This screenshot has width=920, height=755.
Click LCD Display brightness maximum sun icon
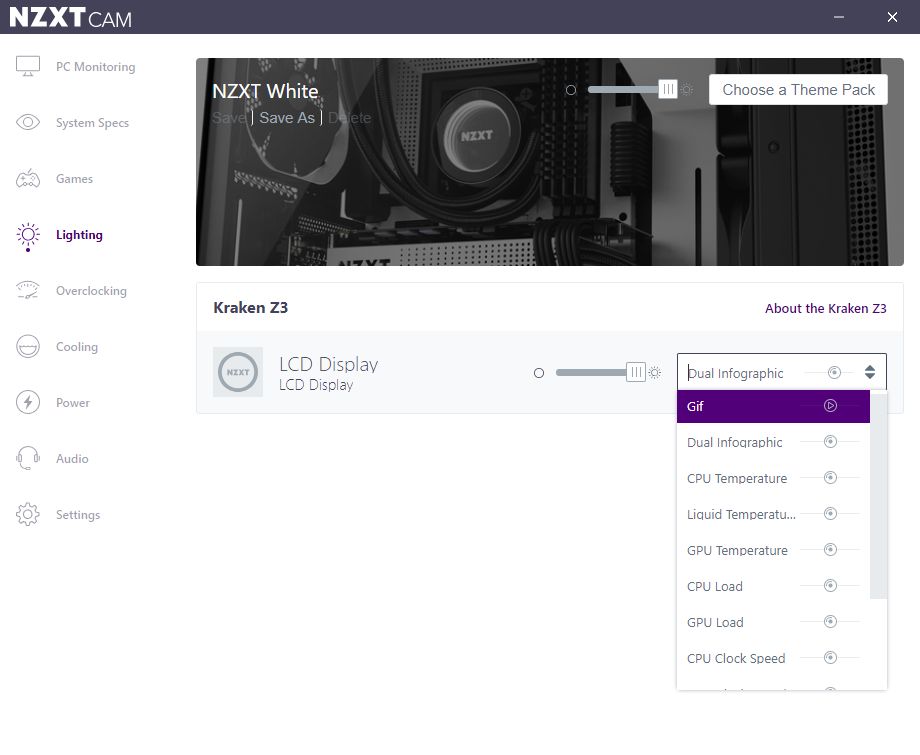pyautogui.click(x=655, y=373)
